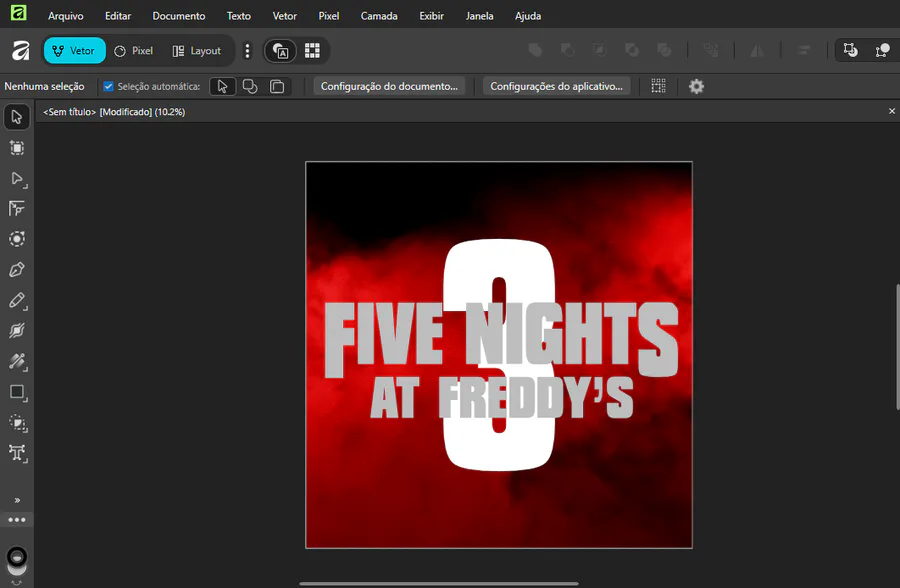Click Configurações do aplicativo button
Viewport: 900px width, 588px height.
(x=556, y=87)
